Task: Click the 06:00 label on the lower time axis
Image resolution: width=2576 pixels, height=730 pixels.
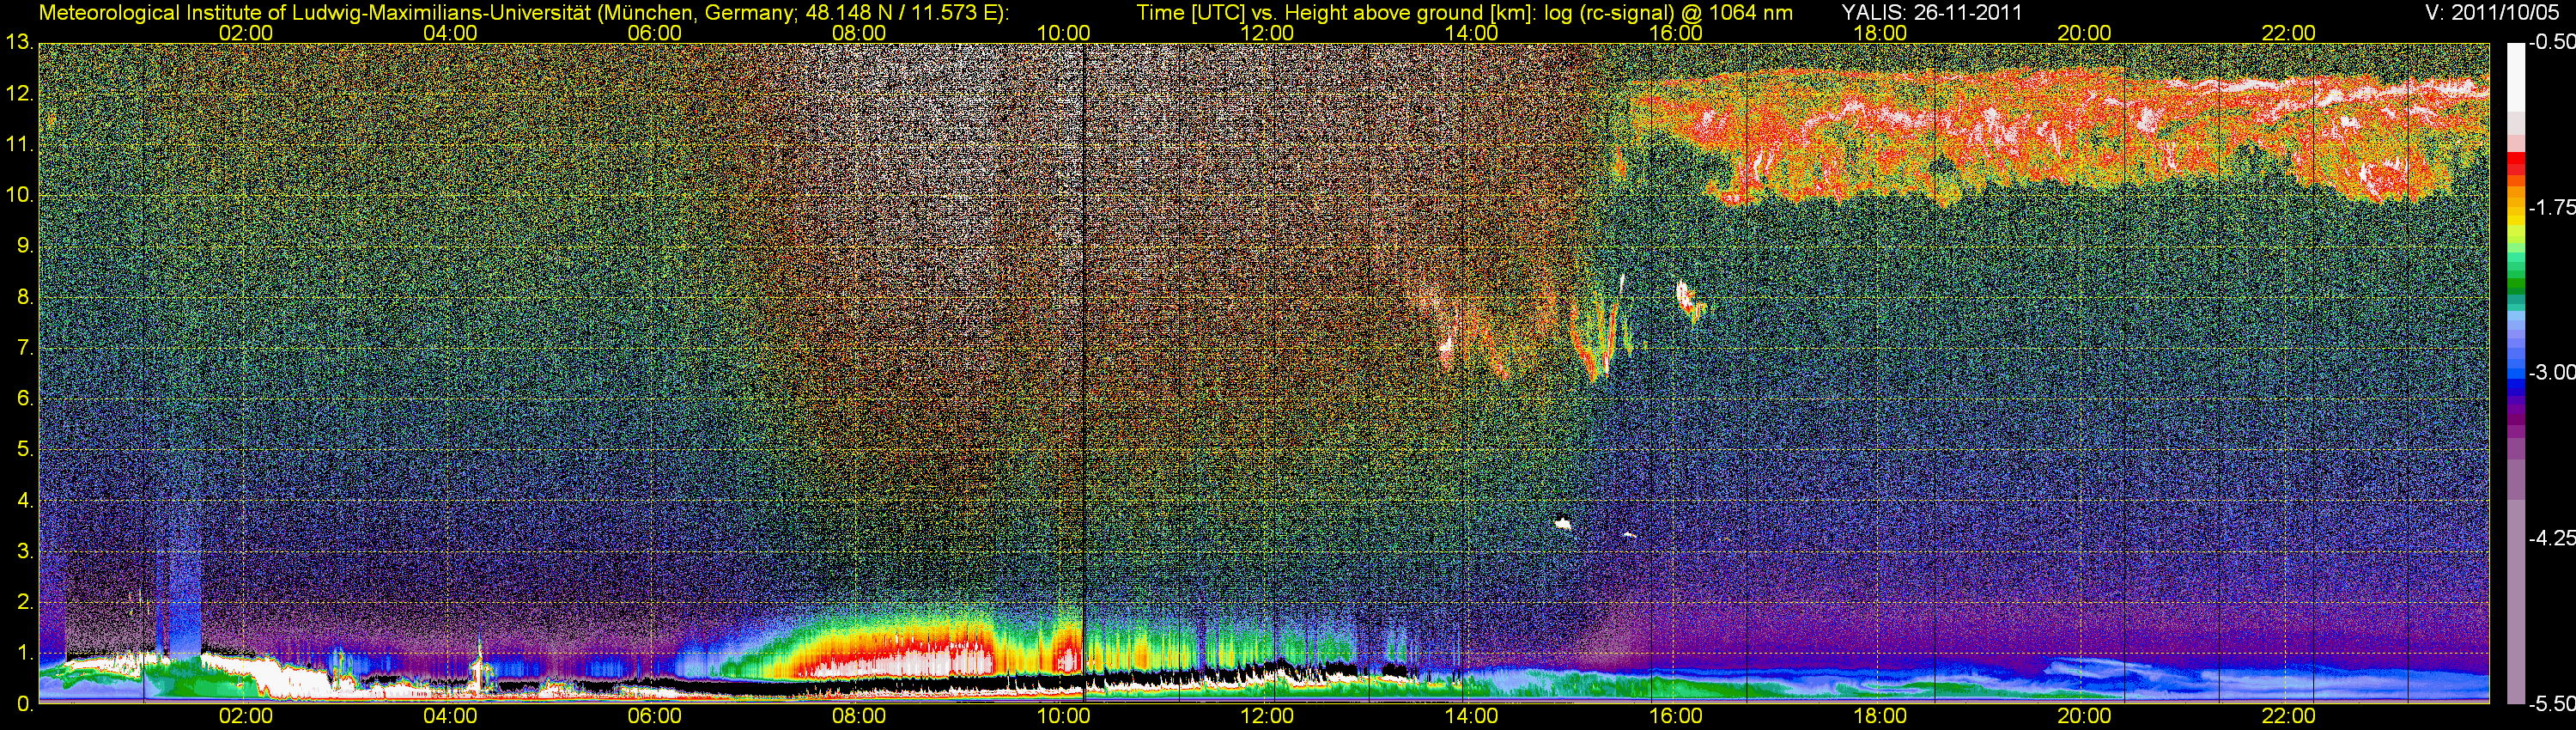Action: coord(655,716)
